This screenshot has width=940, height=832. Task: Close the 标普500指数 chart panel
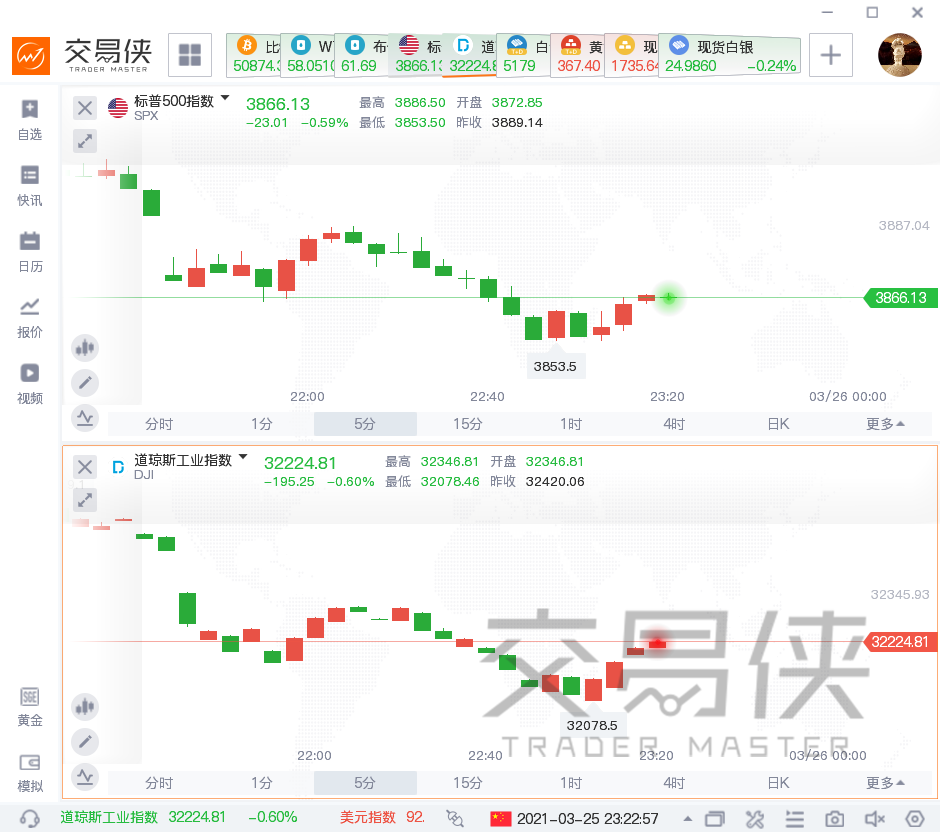[85, 108]
